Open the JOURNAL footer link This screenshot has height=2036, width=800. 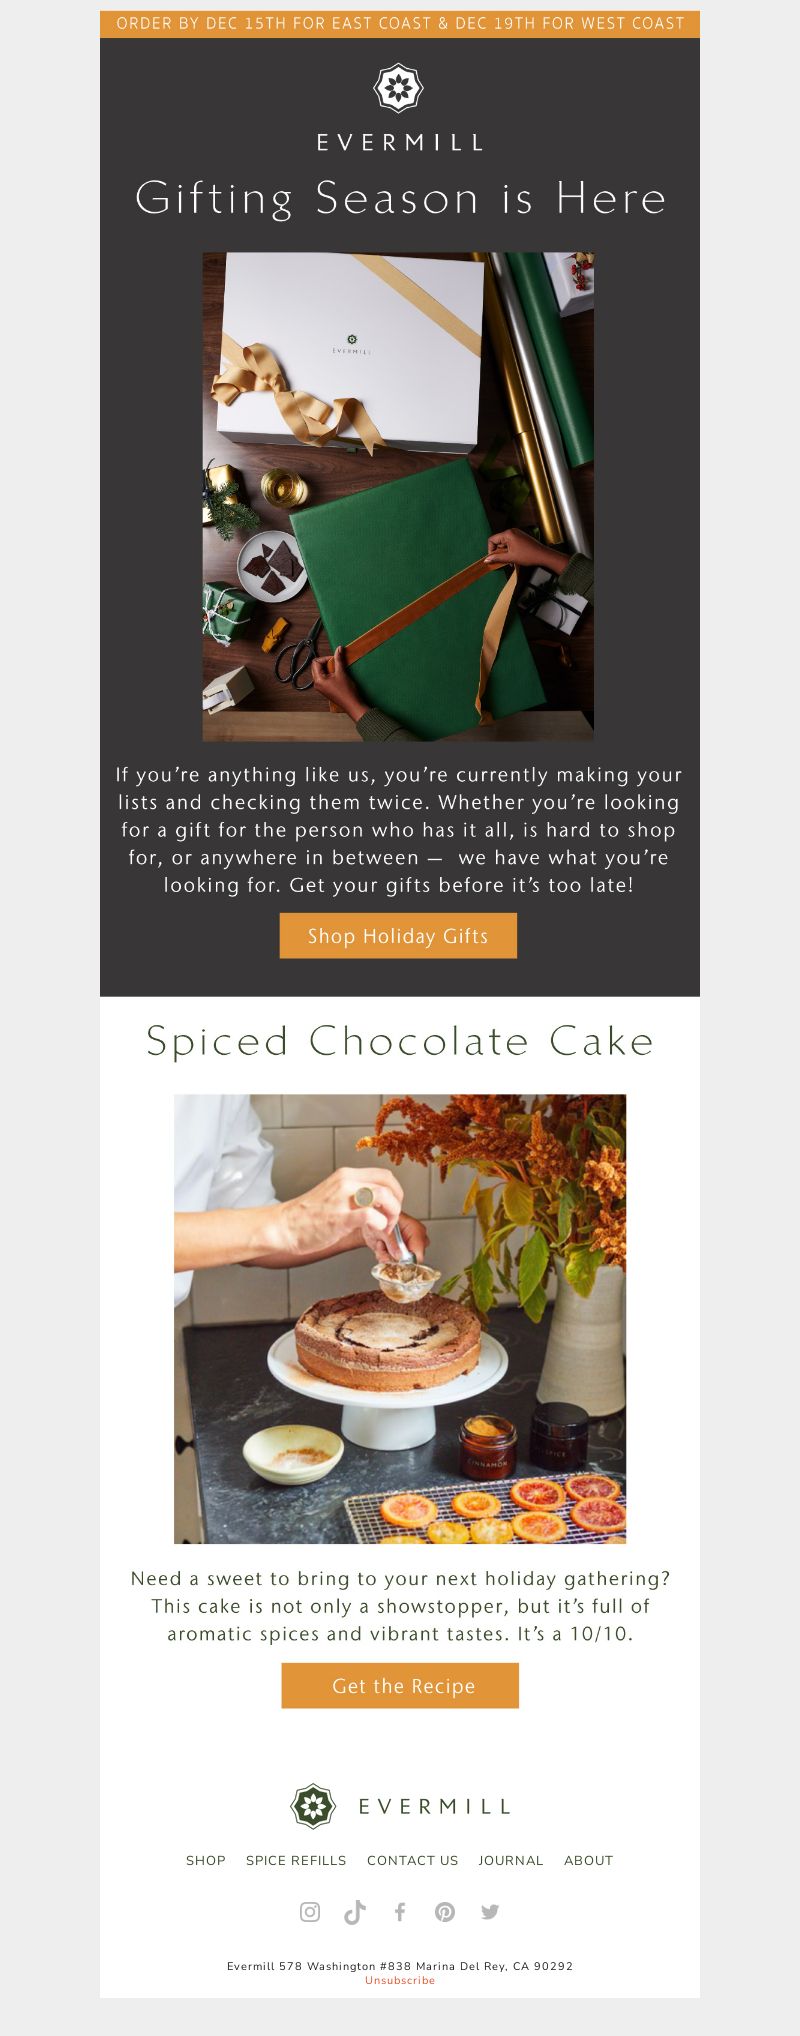(x=511, y=1860)
